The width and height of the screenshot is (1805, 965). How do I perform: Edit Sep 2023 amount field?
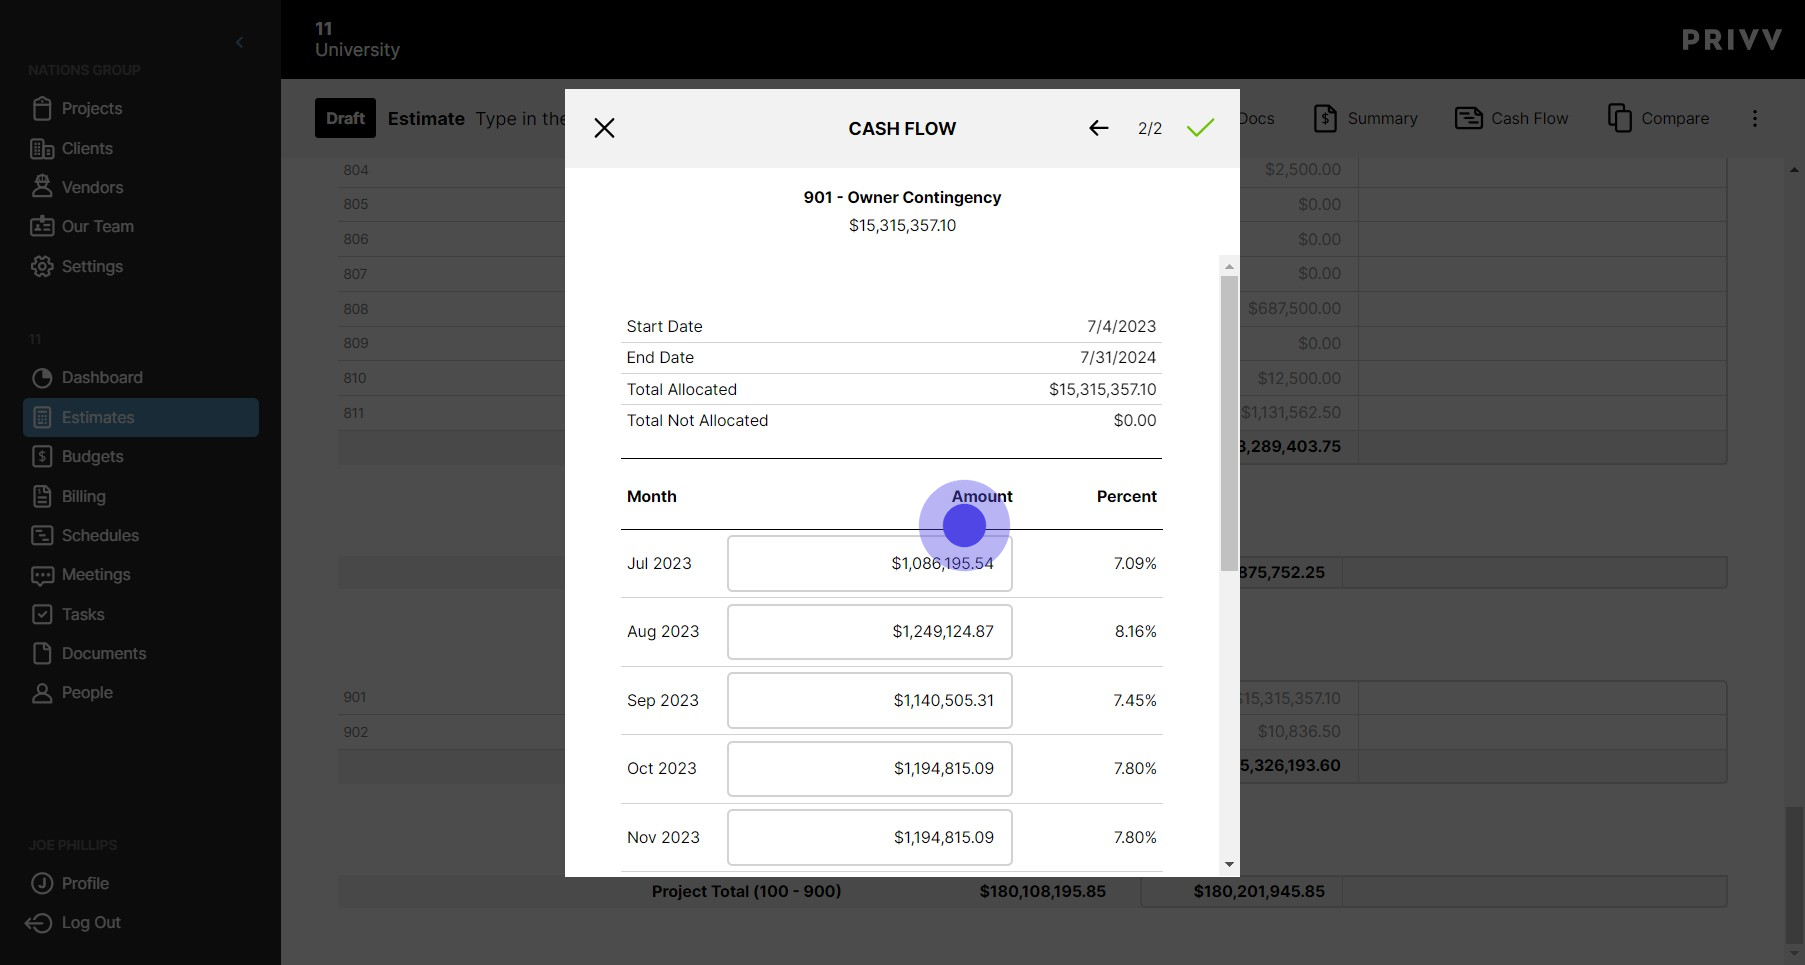[869, 700]
